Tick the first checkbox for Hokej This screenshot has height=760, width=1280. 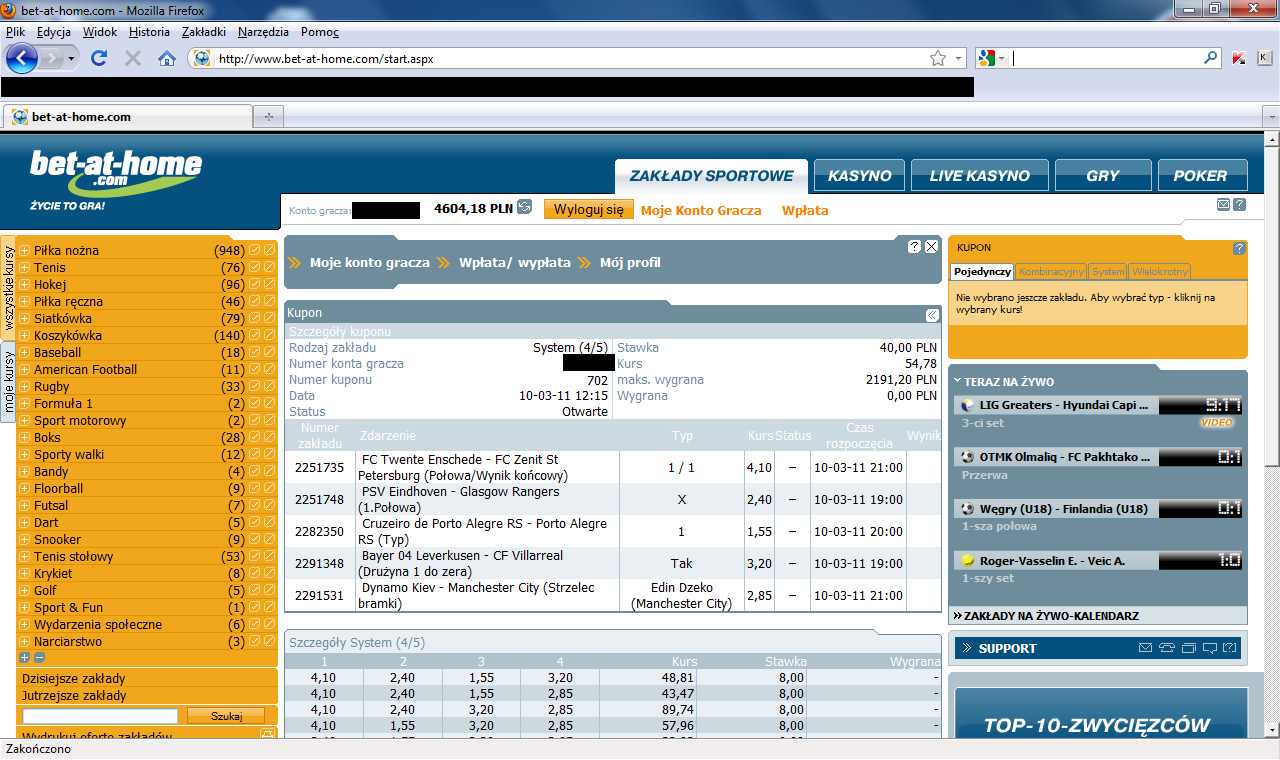pyautogui.click(x=255, y=284)
